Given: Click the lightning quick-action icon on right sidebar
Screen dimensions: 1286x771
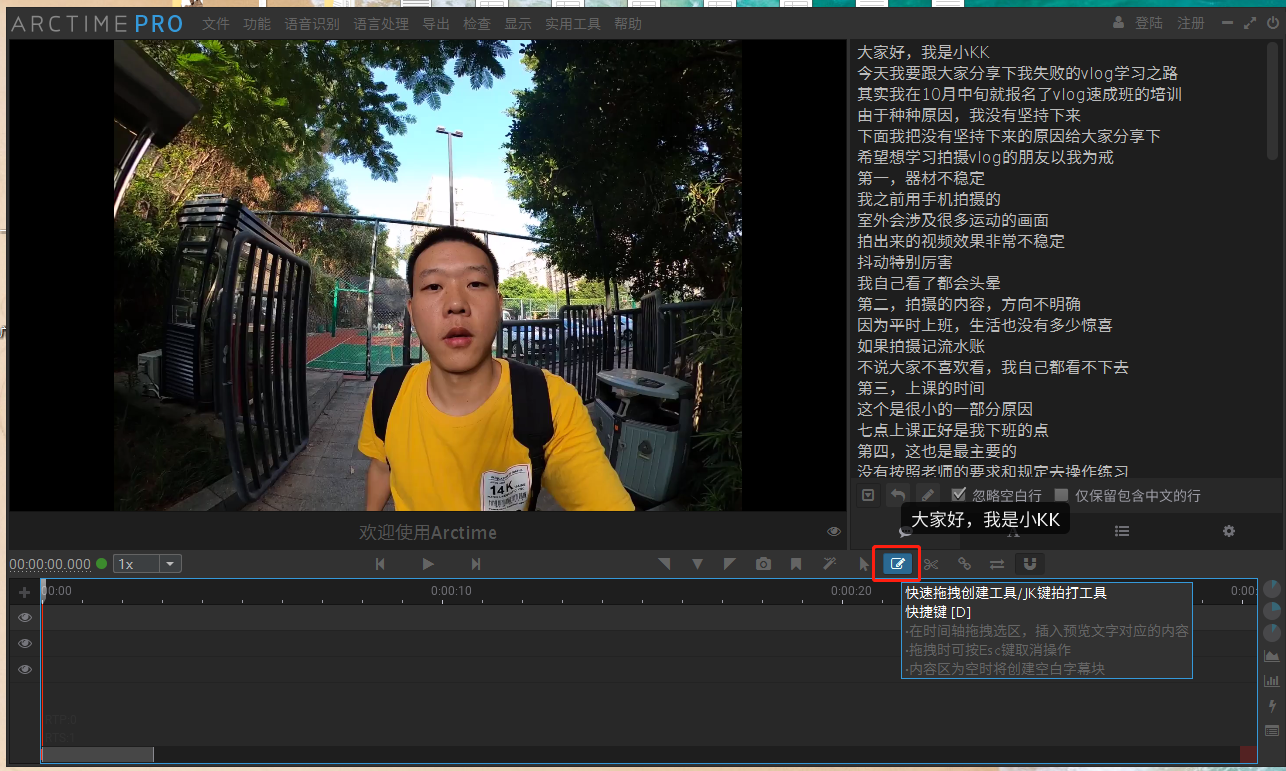Looking at the screenshot, I should click(1272, 706).
